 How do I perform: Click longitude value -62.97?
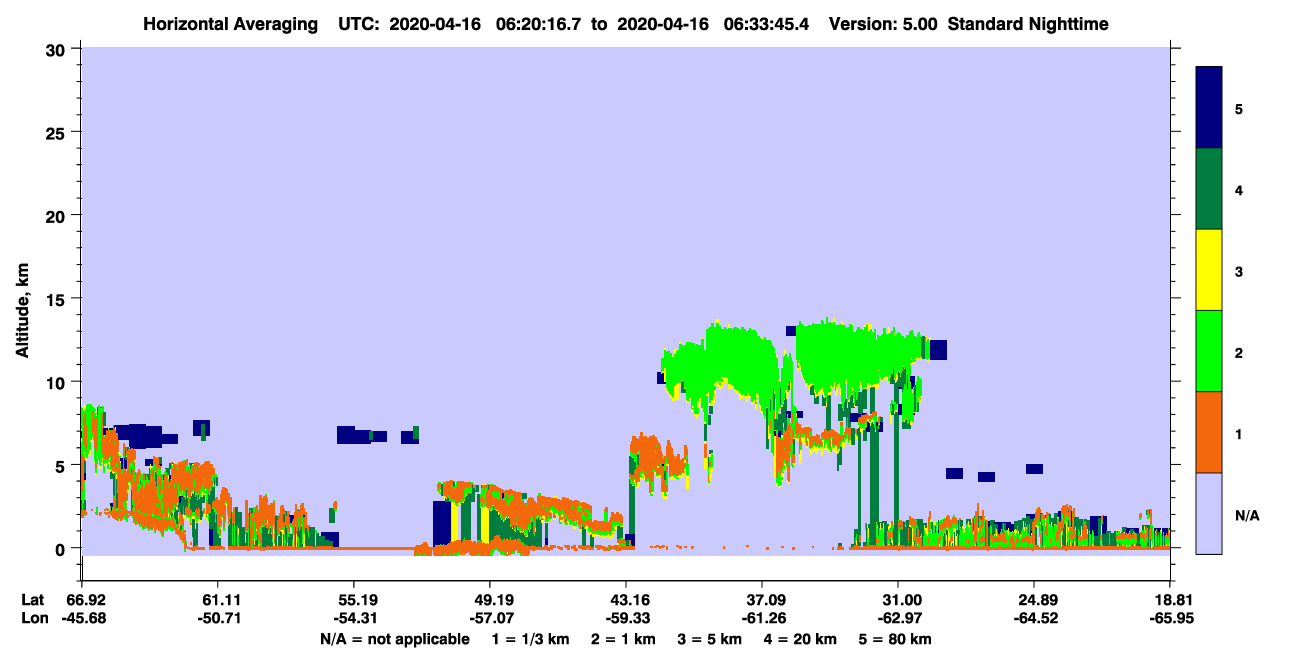click(x=898, y=618)
